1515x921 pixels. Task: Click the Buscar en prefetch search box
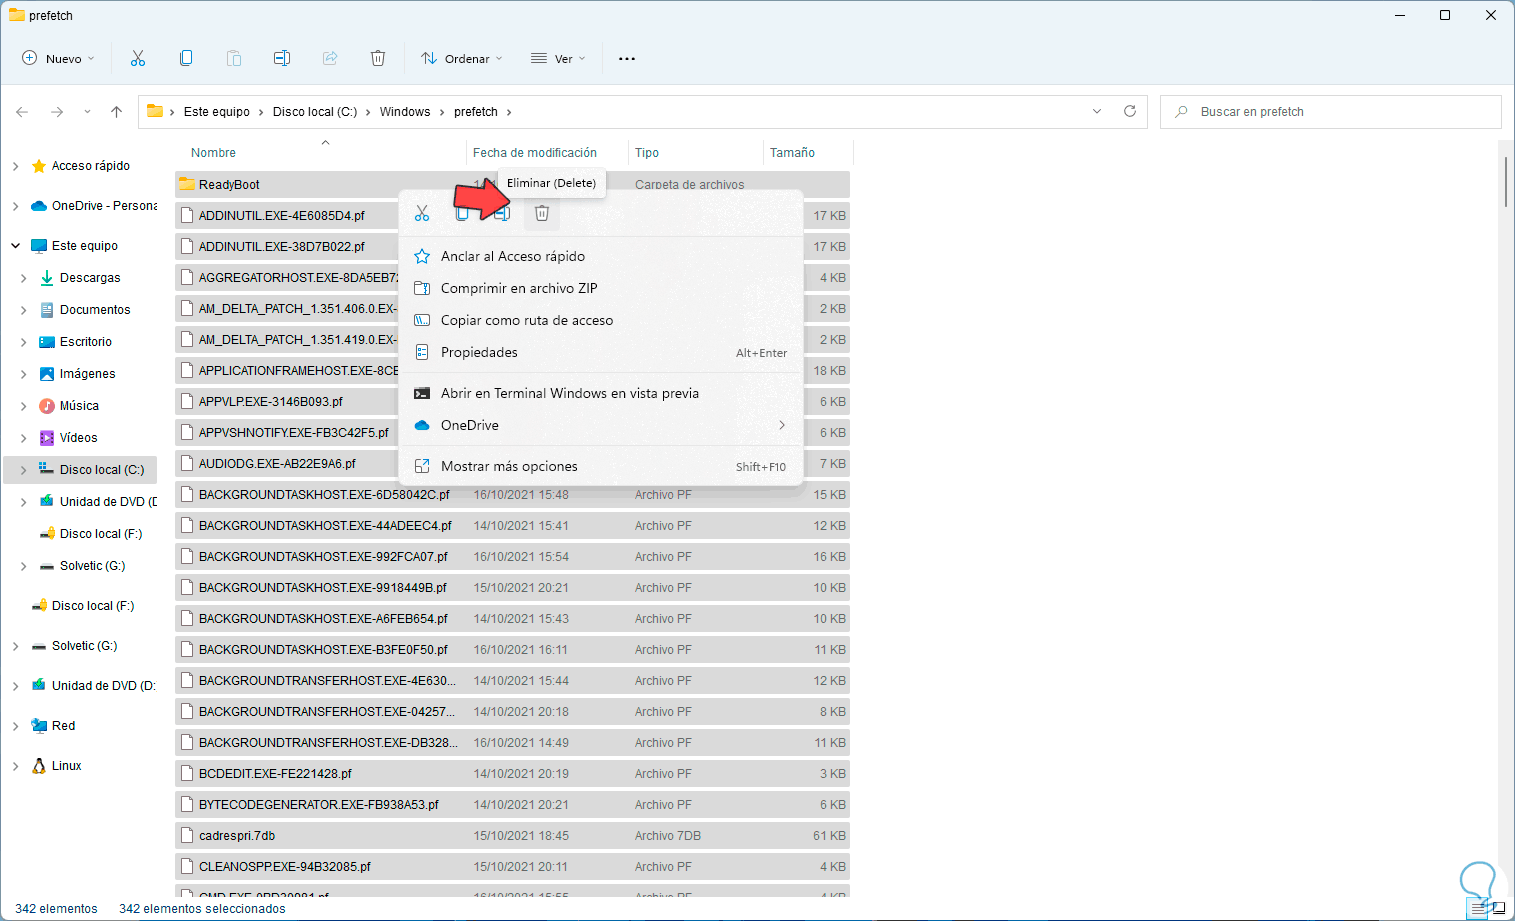(x=1330, y=112)
